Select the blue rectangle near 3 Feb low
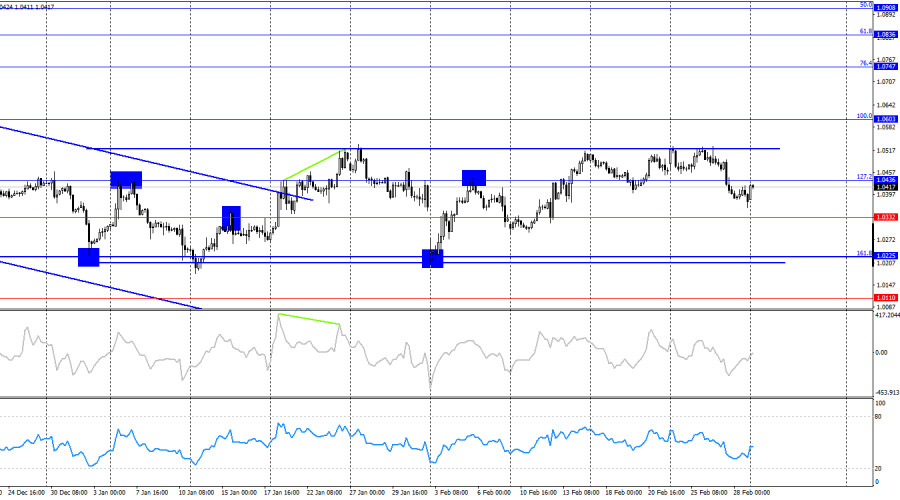Image resolution: width=900 pixels, height=500 pixels. pyautogui.click(x=433, y=258)
